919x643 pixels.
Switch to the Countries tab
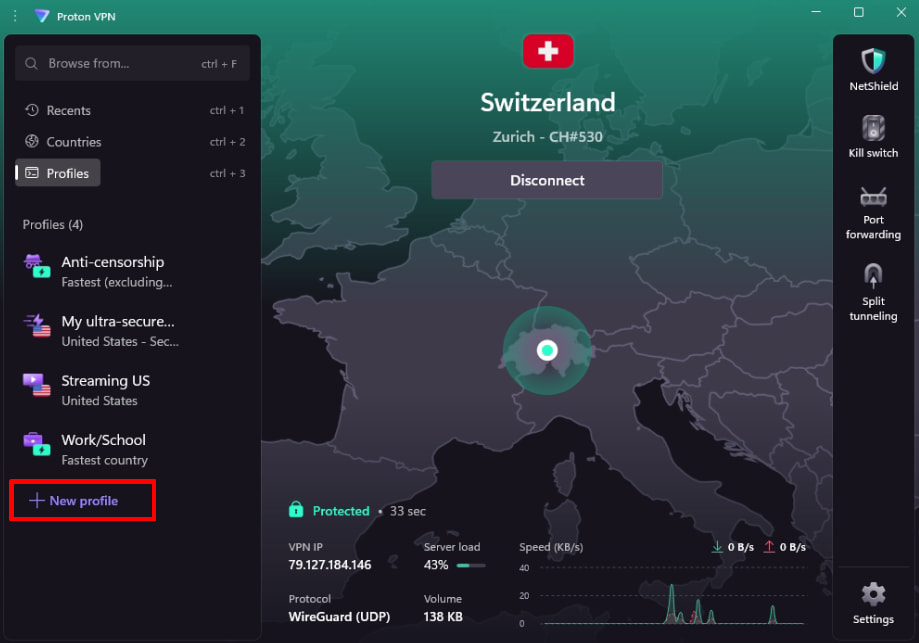[132, 141]
